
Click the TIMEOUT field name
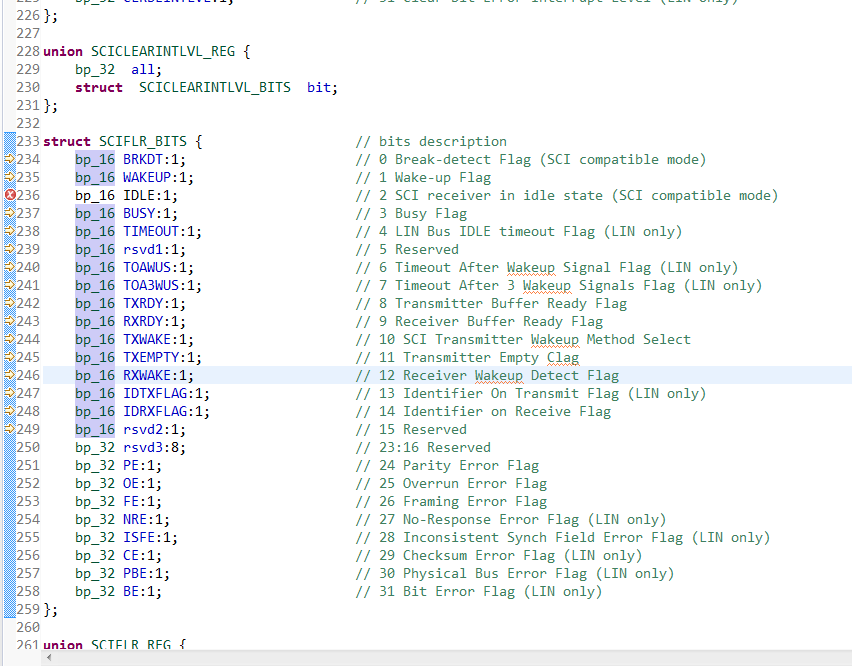click(151, 231)
